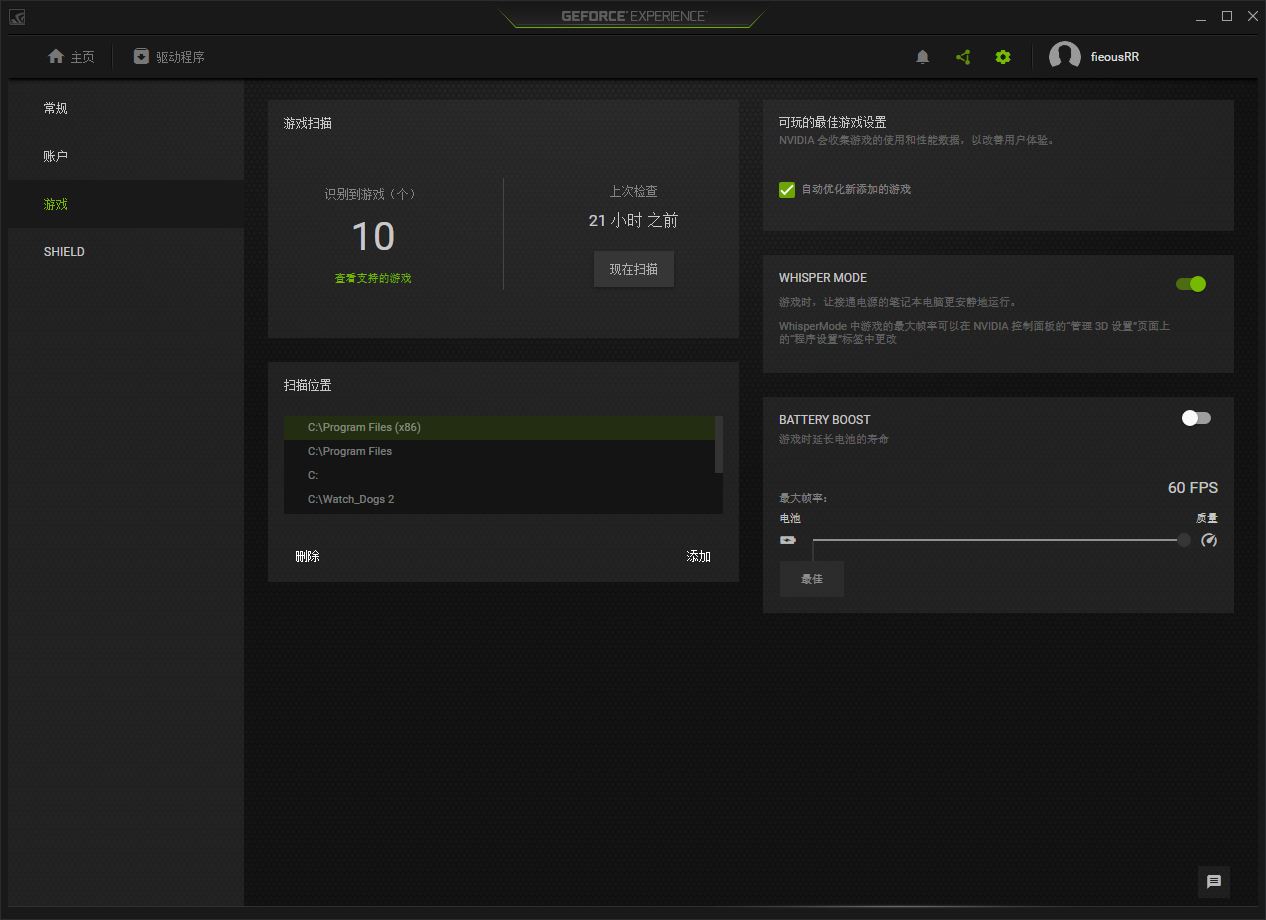1266x920 pixels.
Task: Turn off the Whisper Mode toggle
Action: tap(1191, 284)
